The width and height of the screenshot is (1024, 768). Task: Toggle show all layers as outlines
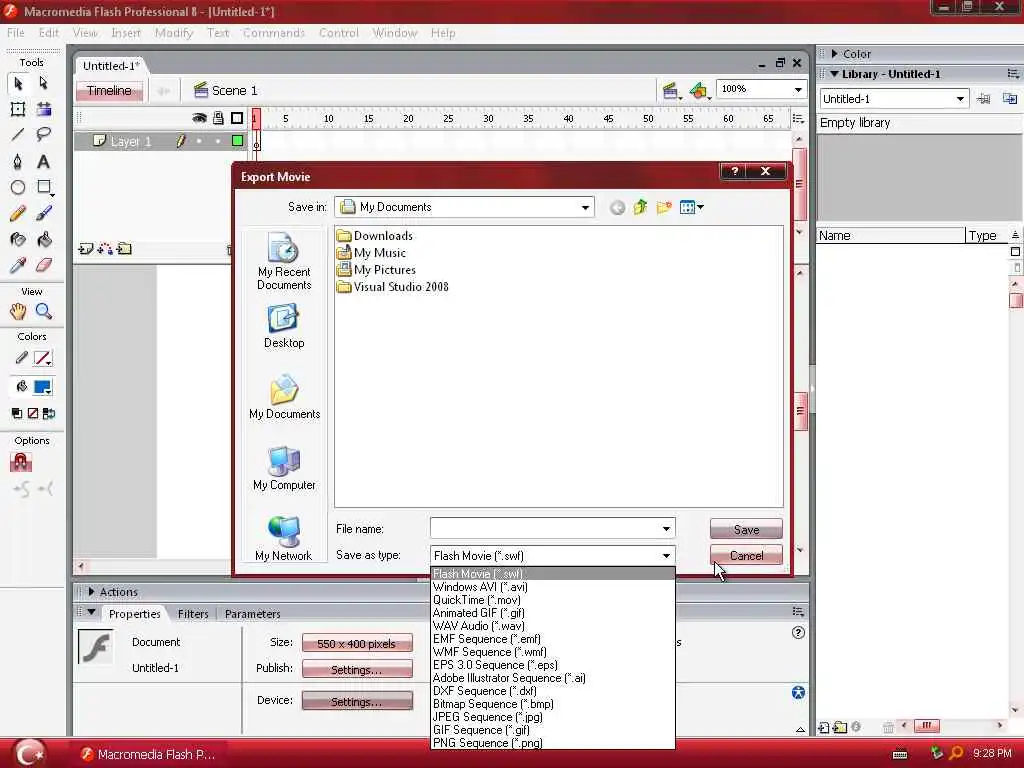pos(237,118)
